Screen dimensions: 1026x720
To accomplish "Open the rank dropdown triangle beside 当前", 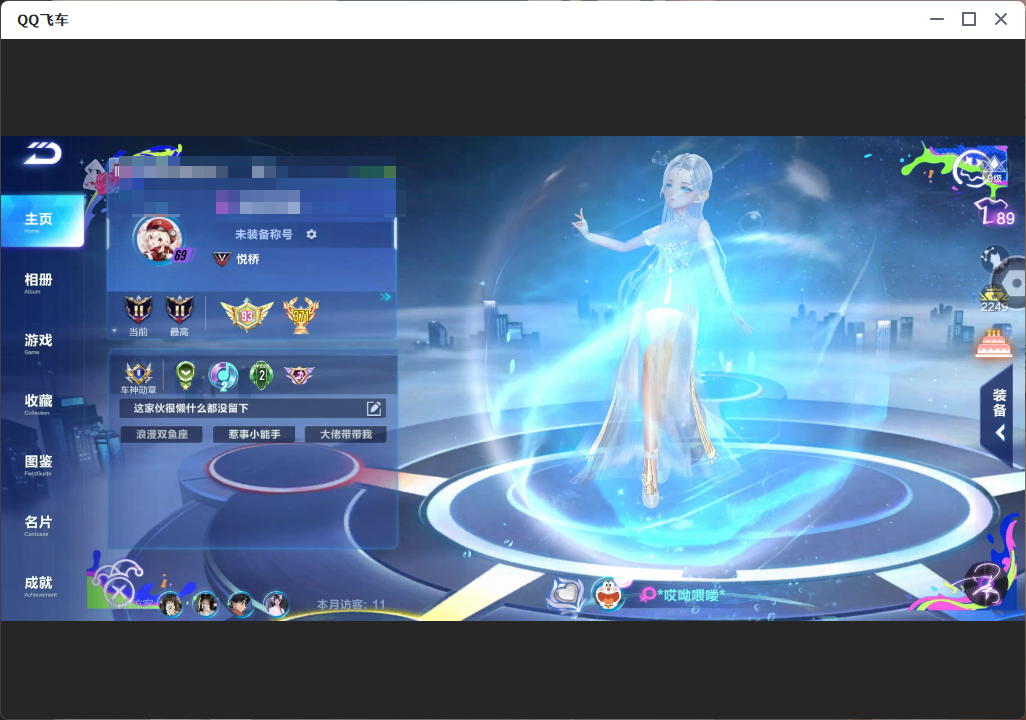I will point(115,331).
